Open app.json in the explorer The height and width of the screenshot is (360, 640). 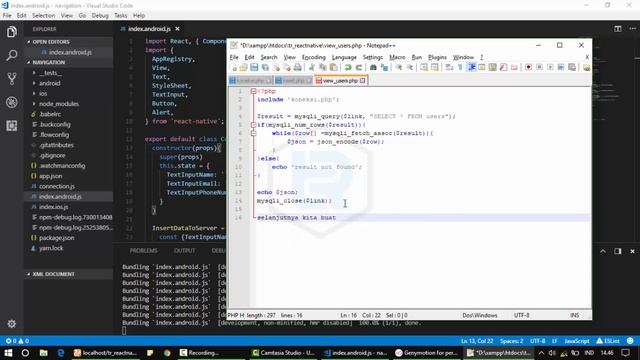coord(51,176)
